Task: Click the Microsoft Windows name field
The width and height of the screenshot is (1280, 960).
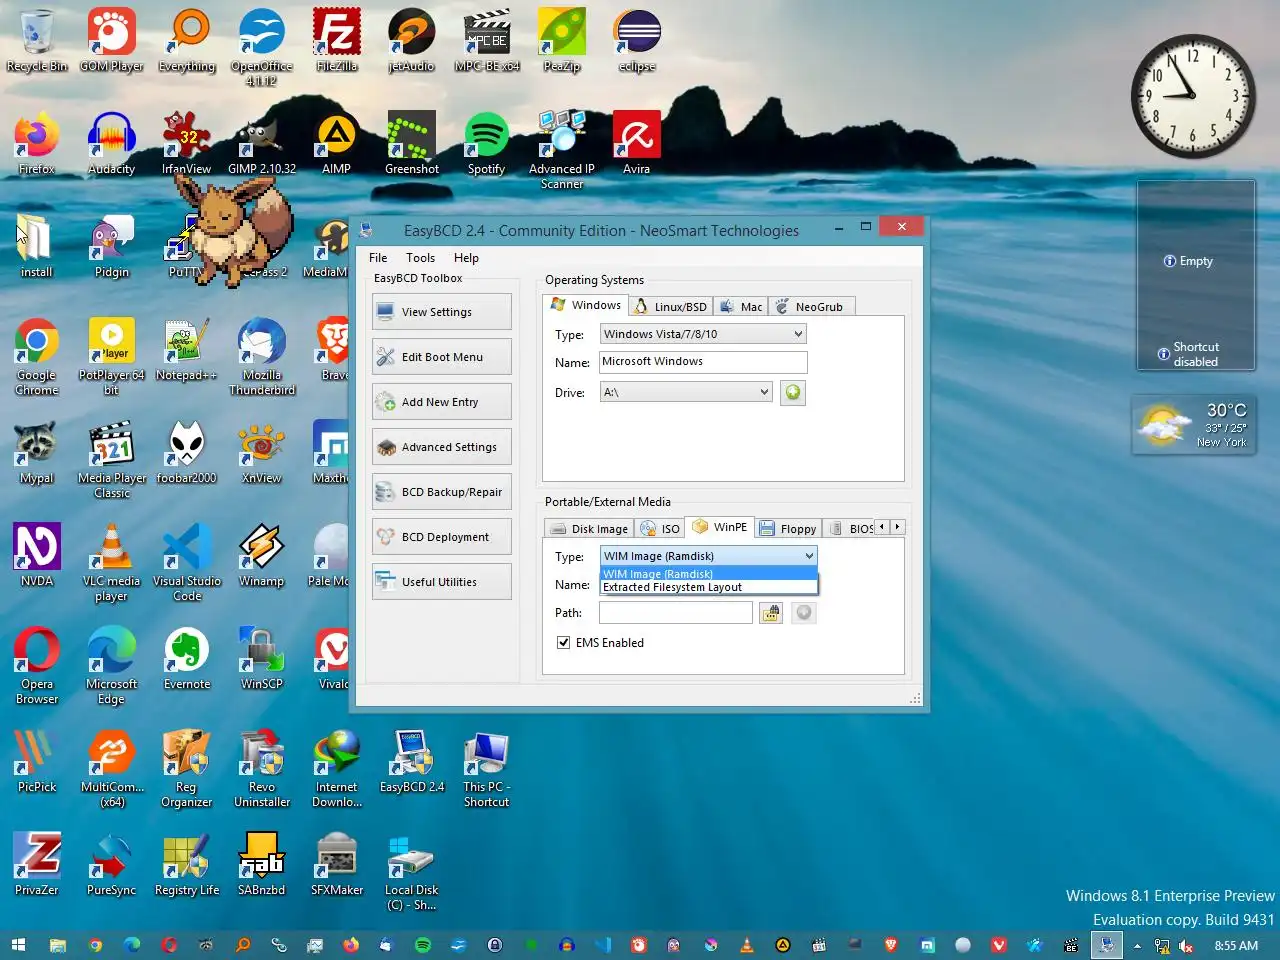Action: (703, 362)
